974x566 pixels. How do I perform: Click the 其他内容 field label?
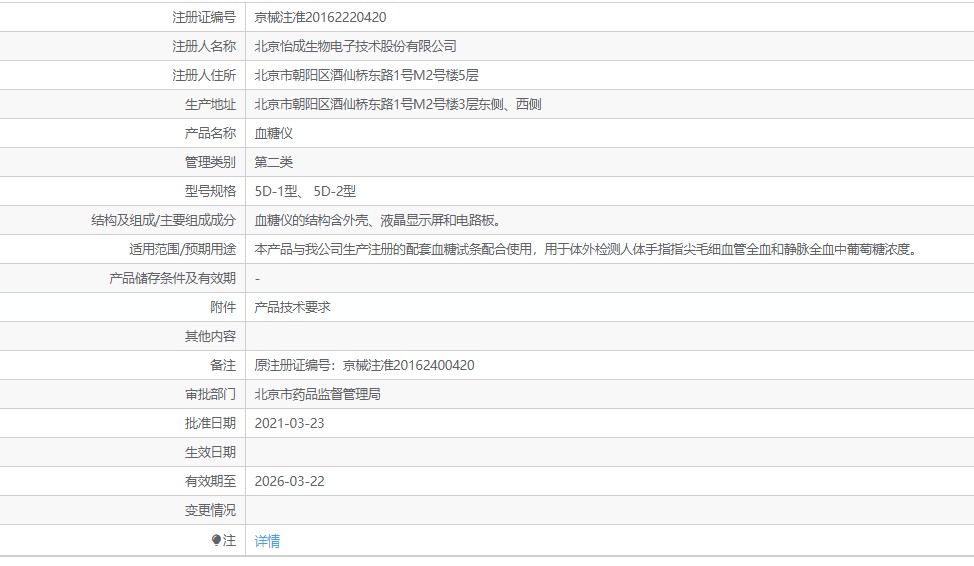tap(211, 336)
